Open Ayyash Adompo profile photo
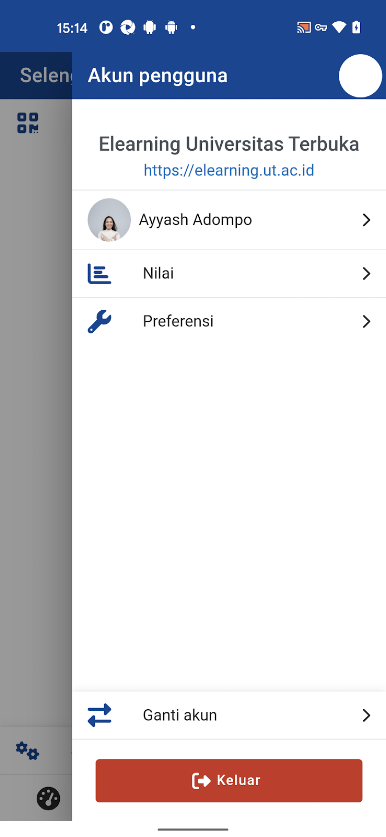 (x=109, y=220)
